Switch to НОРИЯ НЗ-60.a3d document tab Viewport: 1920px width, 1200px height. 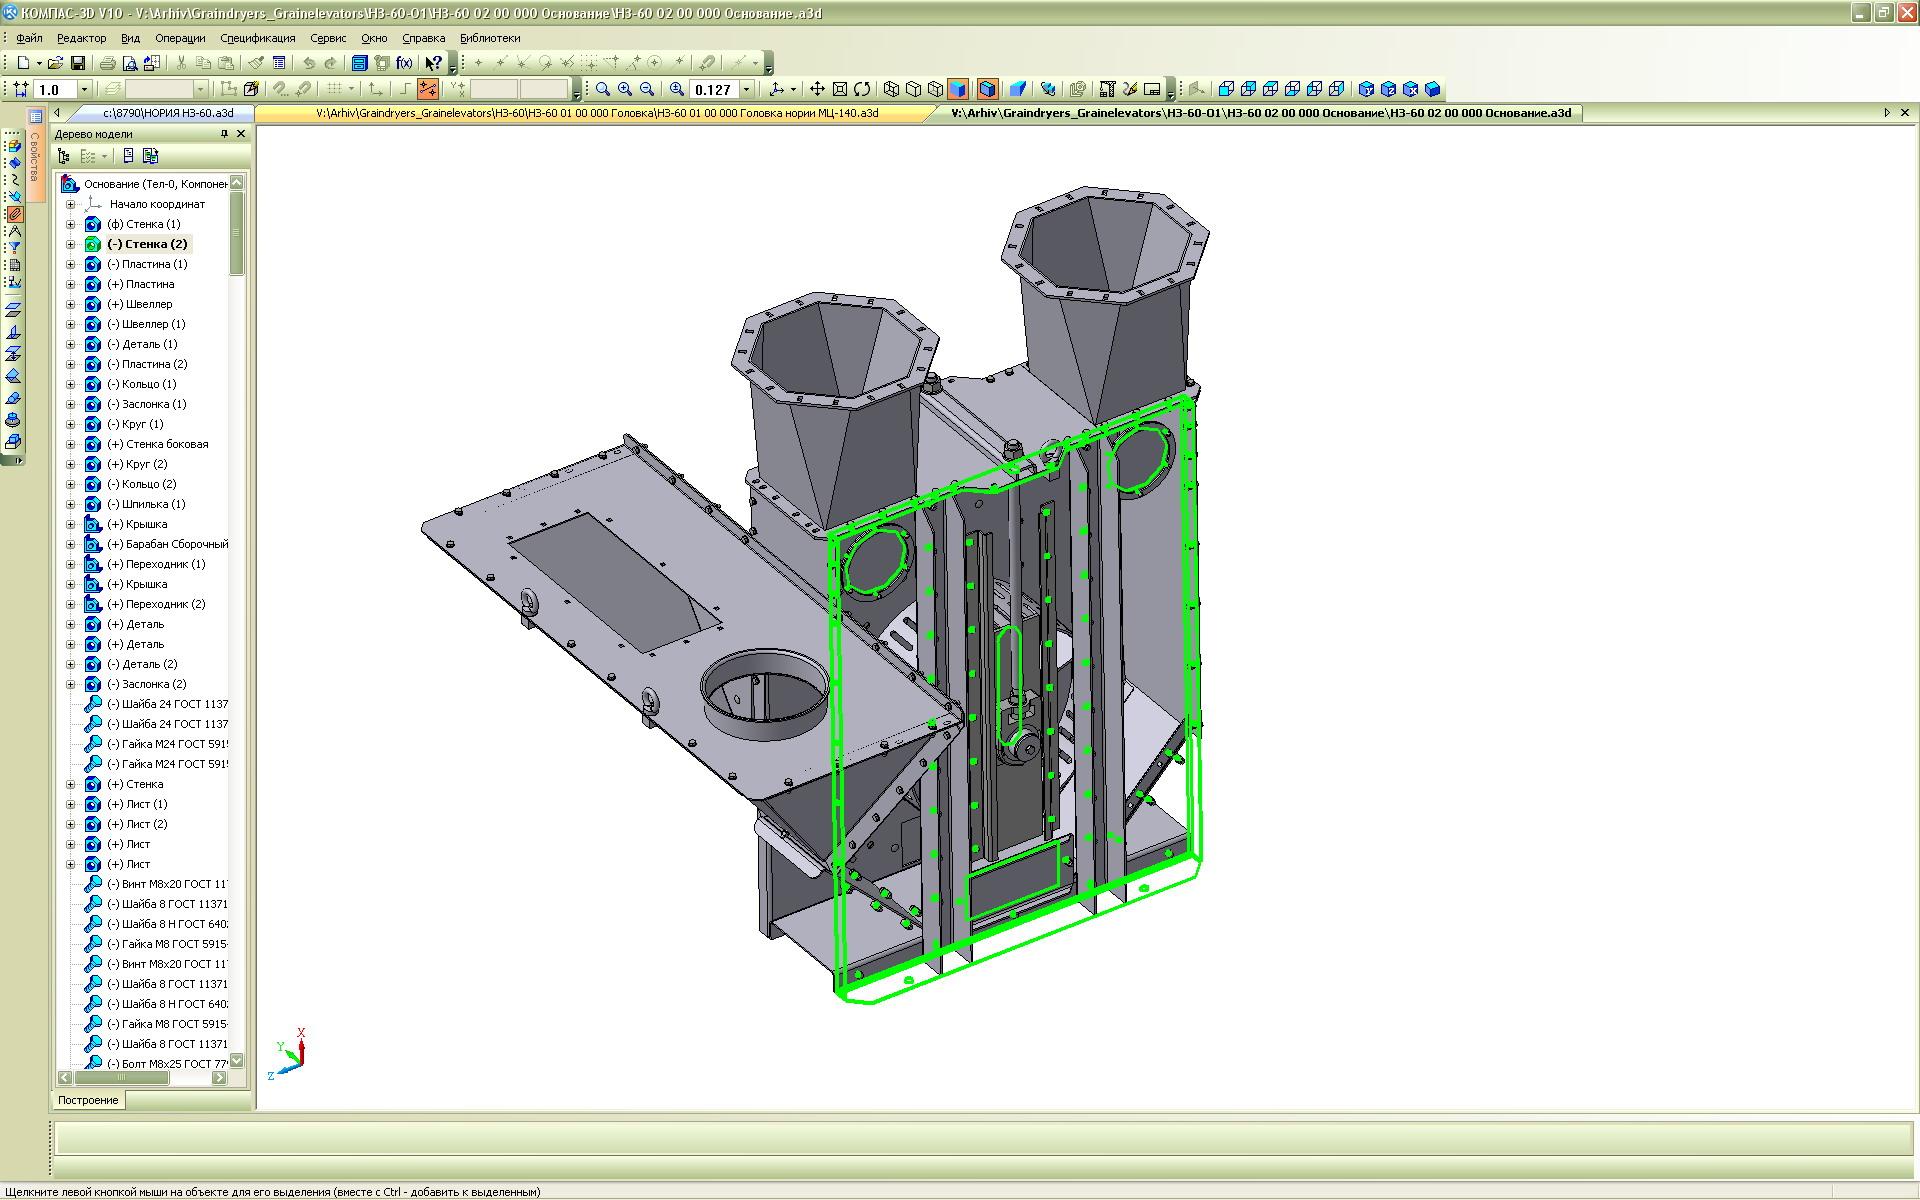coord(167,113)
